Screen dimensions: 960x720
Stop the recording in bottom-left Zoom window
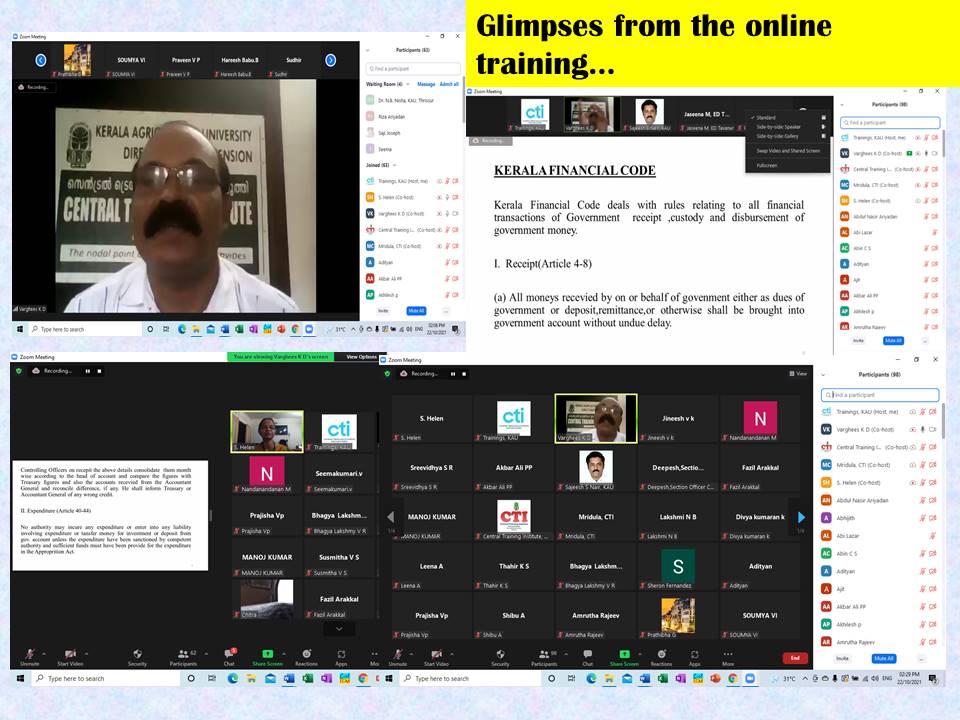[x=99, y=371]
